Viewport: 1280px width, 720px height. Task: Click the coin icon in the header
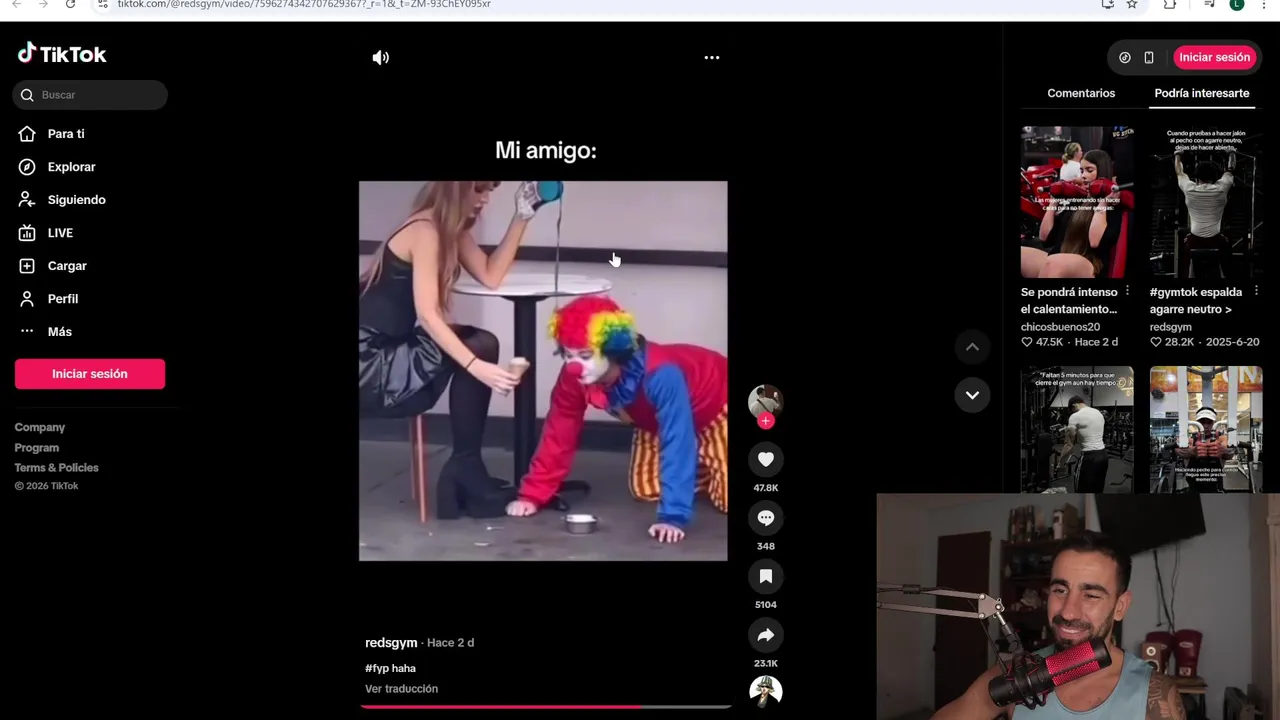coord(1125,58)
